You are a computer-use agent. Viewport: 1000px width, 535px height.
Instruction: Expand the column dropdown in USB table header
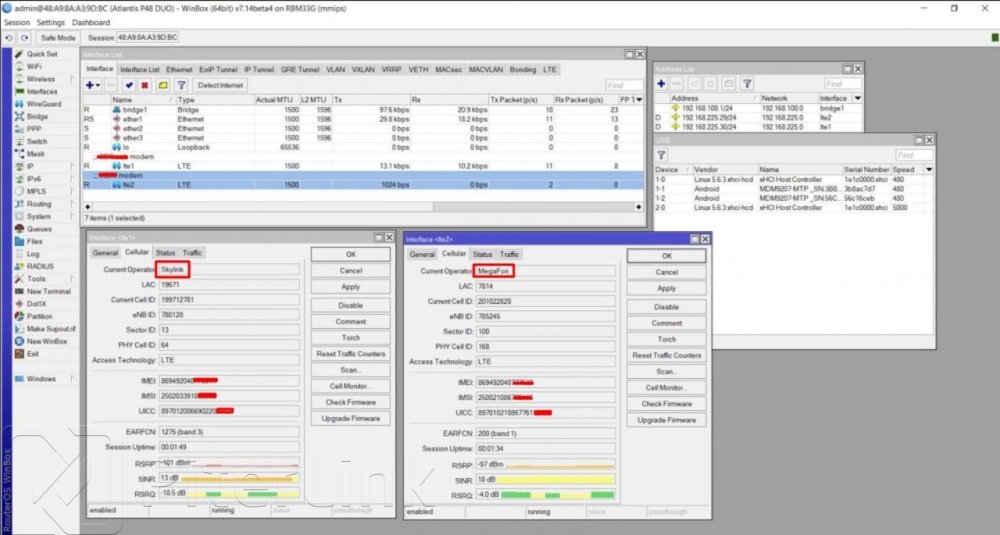click(930, 170)
